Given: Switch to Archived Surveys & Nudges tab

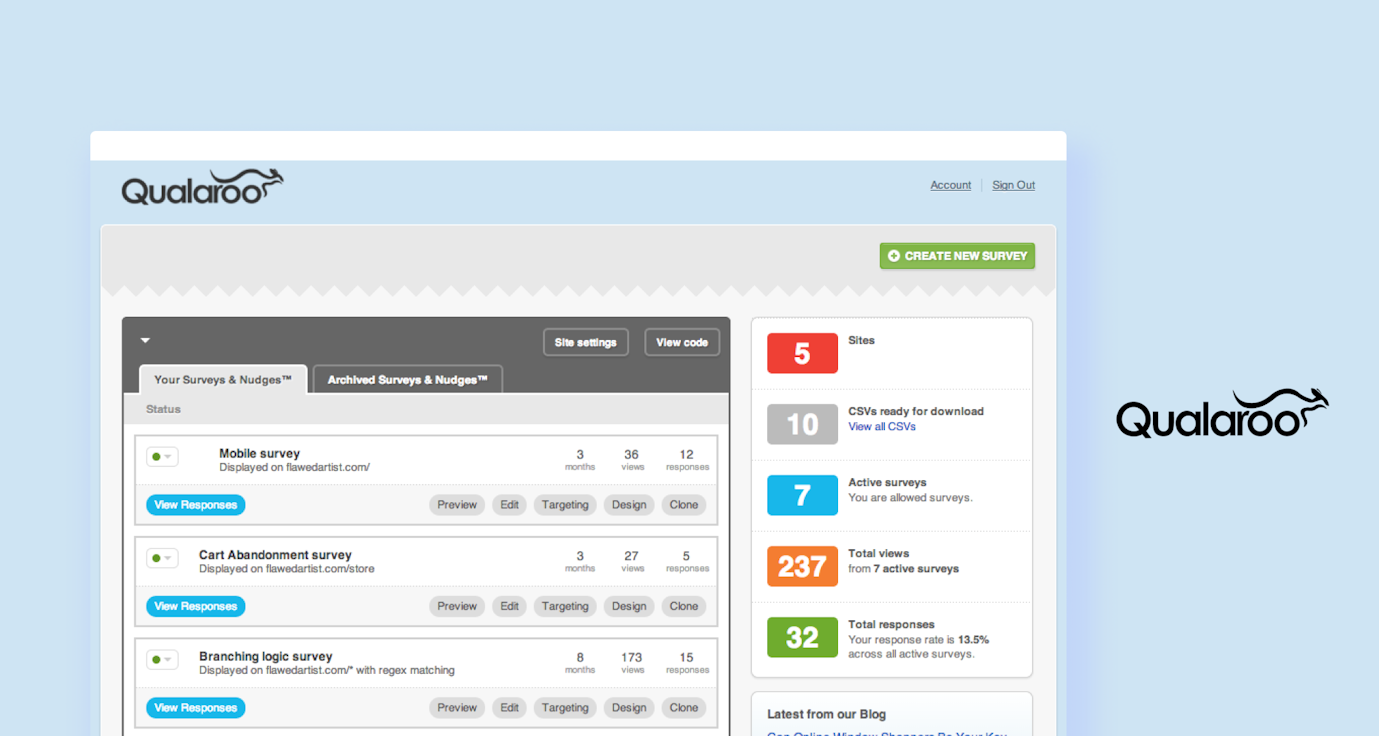Looking at the screenshot, I should [407, 379].
